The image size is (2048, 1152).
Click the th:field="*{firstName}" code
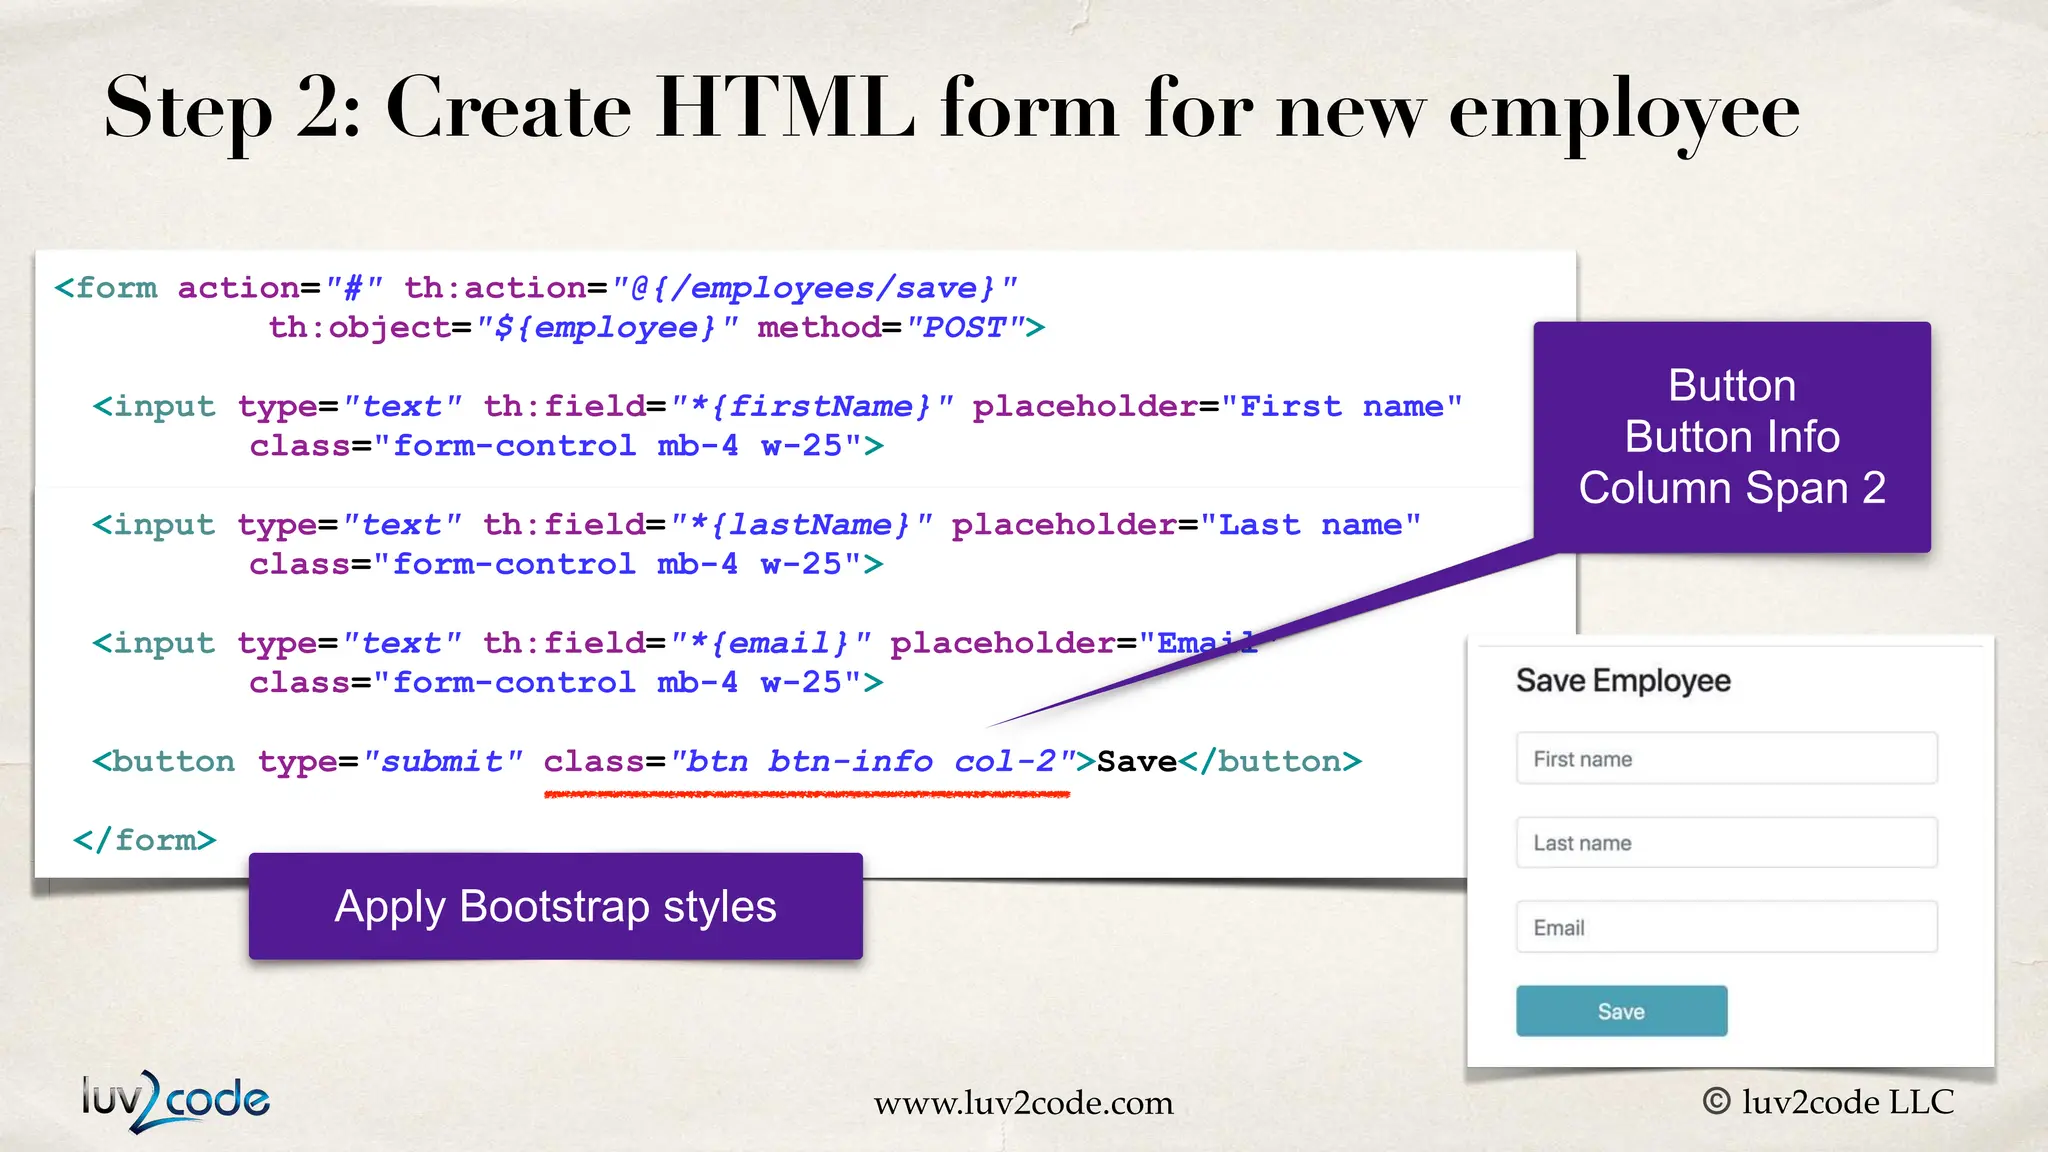pyautogui.click(x=718, y=406)
